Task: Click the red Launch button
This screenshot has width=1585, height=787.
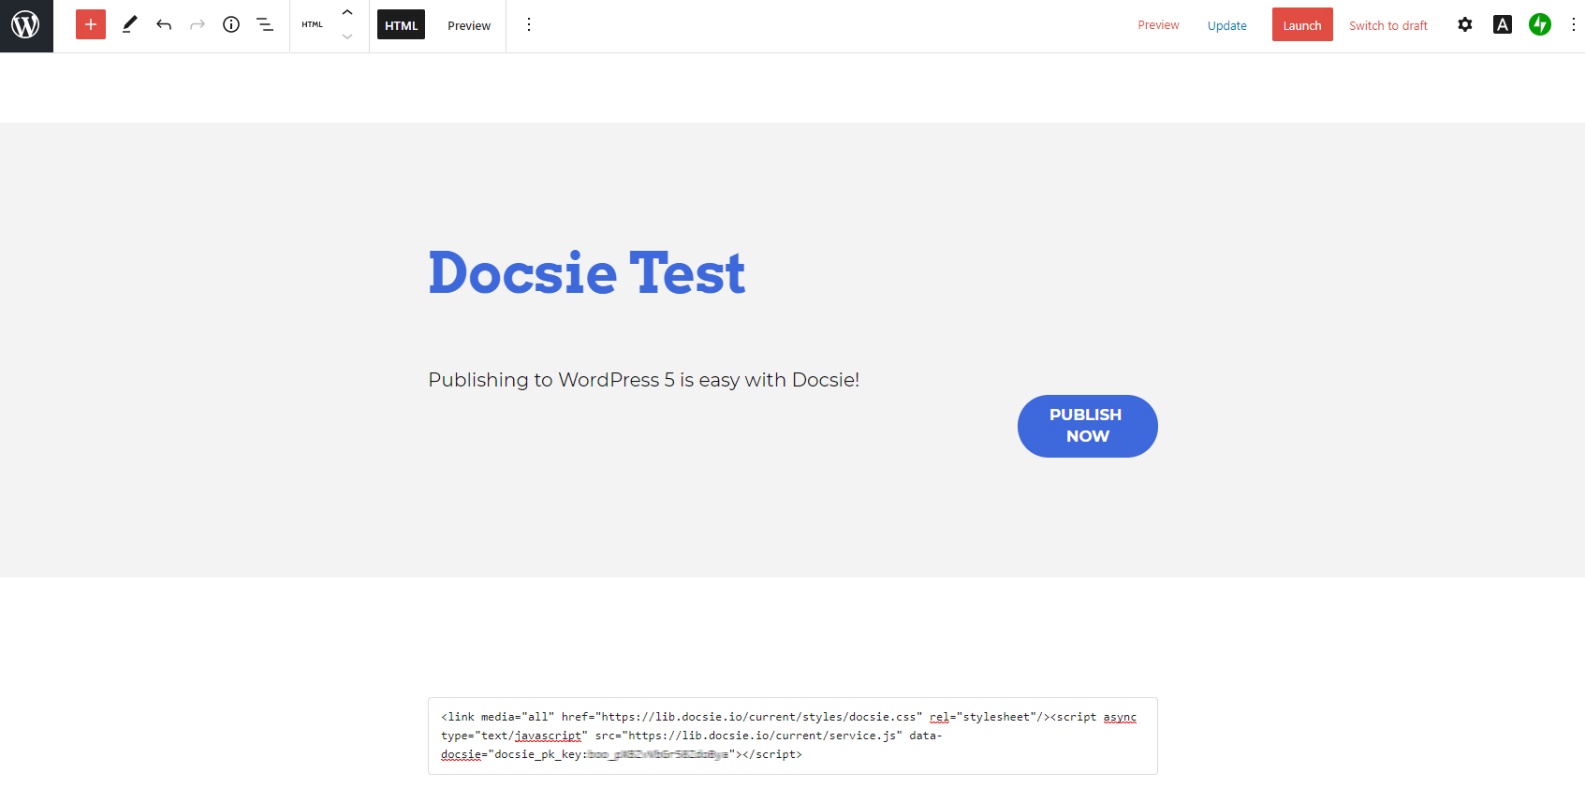Action: [1302, 25]
